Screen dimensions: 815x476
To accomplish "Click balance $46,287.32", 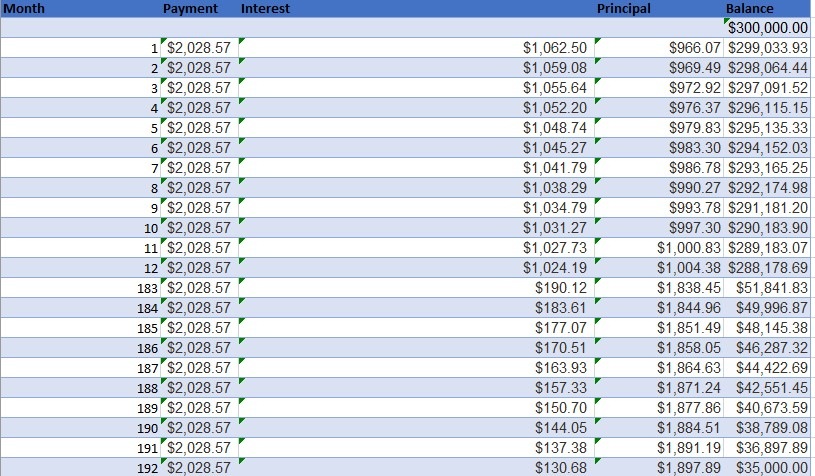I will pos(767,348).
